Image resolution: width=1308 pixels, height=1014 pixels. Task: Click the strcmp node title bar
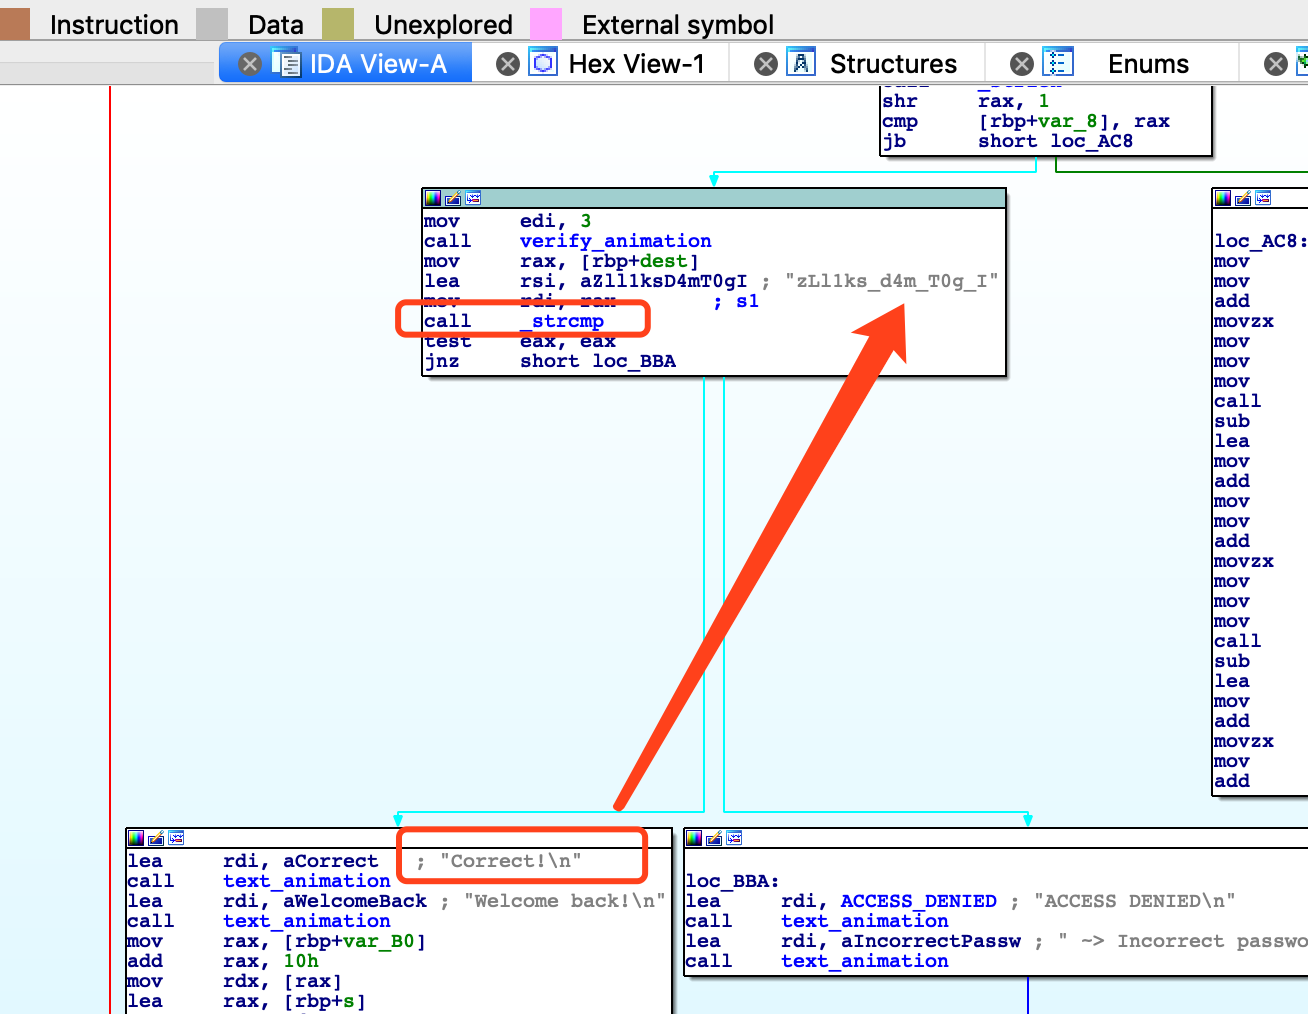click(x=714, y=198)
